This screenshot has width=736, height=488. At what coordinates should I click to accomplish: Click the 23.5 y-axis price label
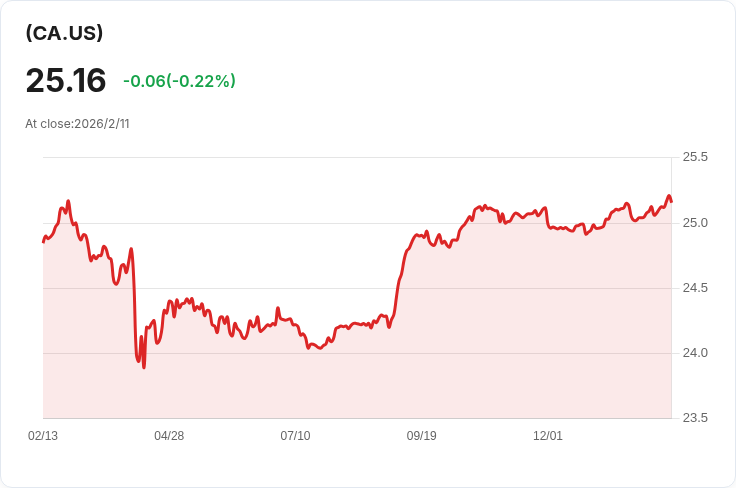pos(695,418)
